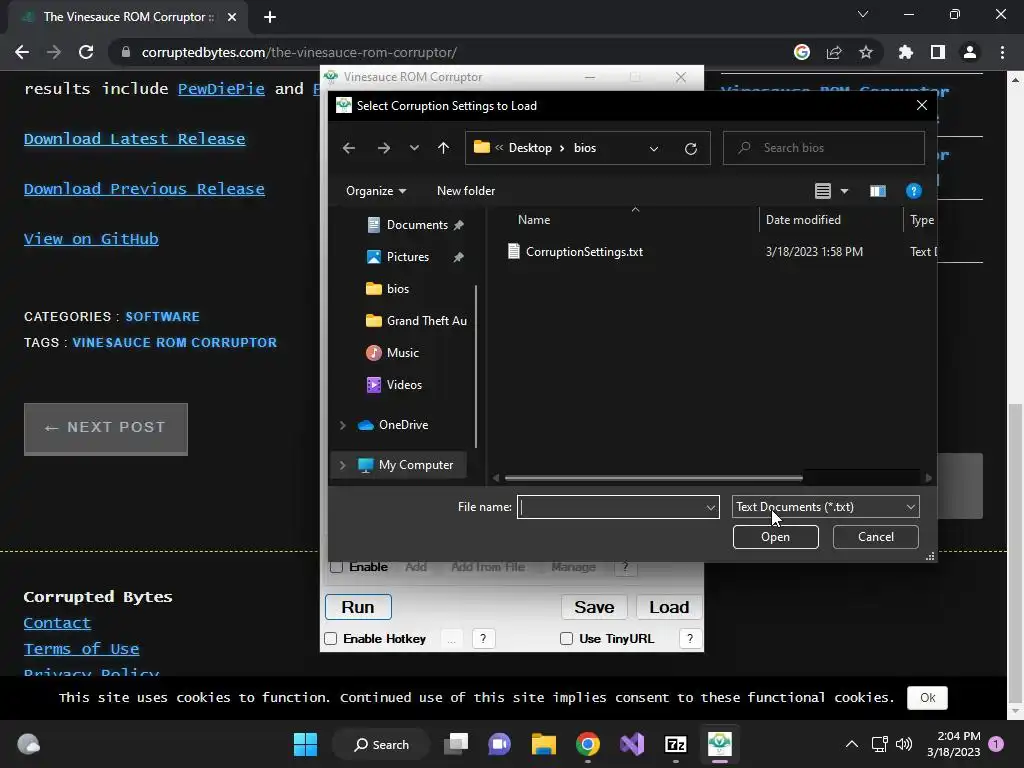Open 7-Zip from taskbar
This screenshot has width=1024, height=768.
pos(675,744)
